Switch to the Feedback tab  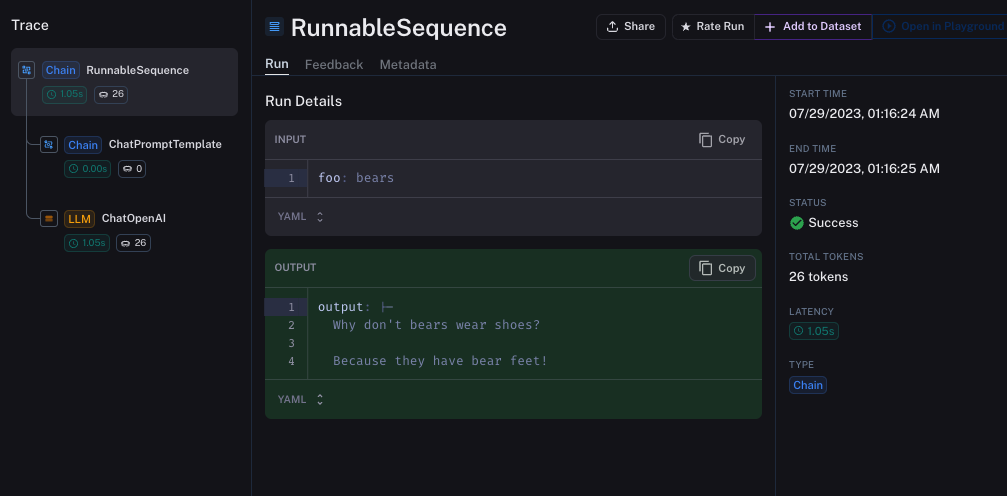[x=334, y=65]
